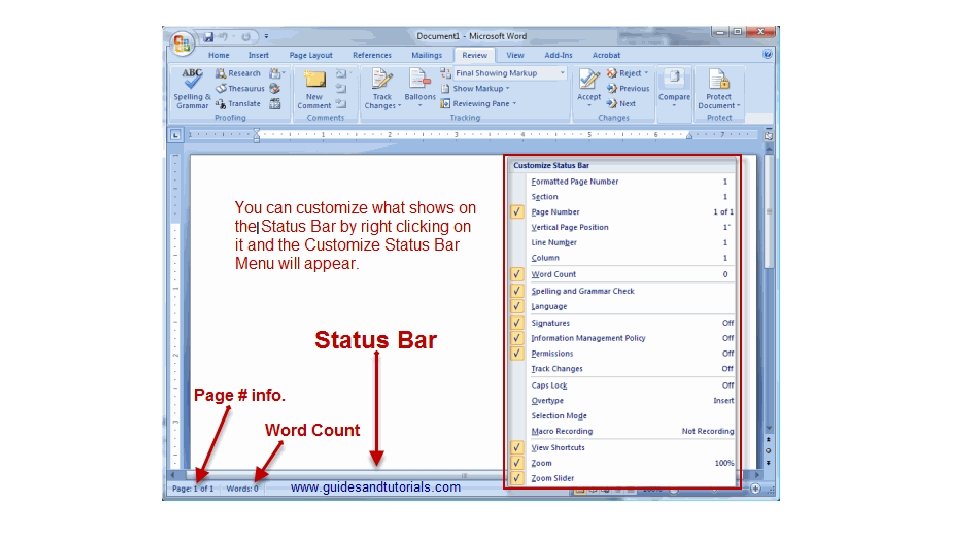Open the Protect Document dropdown
Screen dimensions: 960x540
pos(719,89)
